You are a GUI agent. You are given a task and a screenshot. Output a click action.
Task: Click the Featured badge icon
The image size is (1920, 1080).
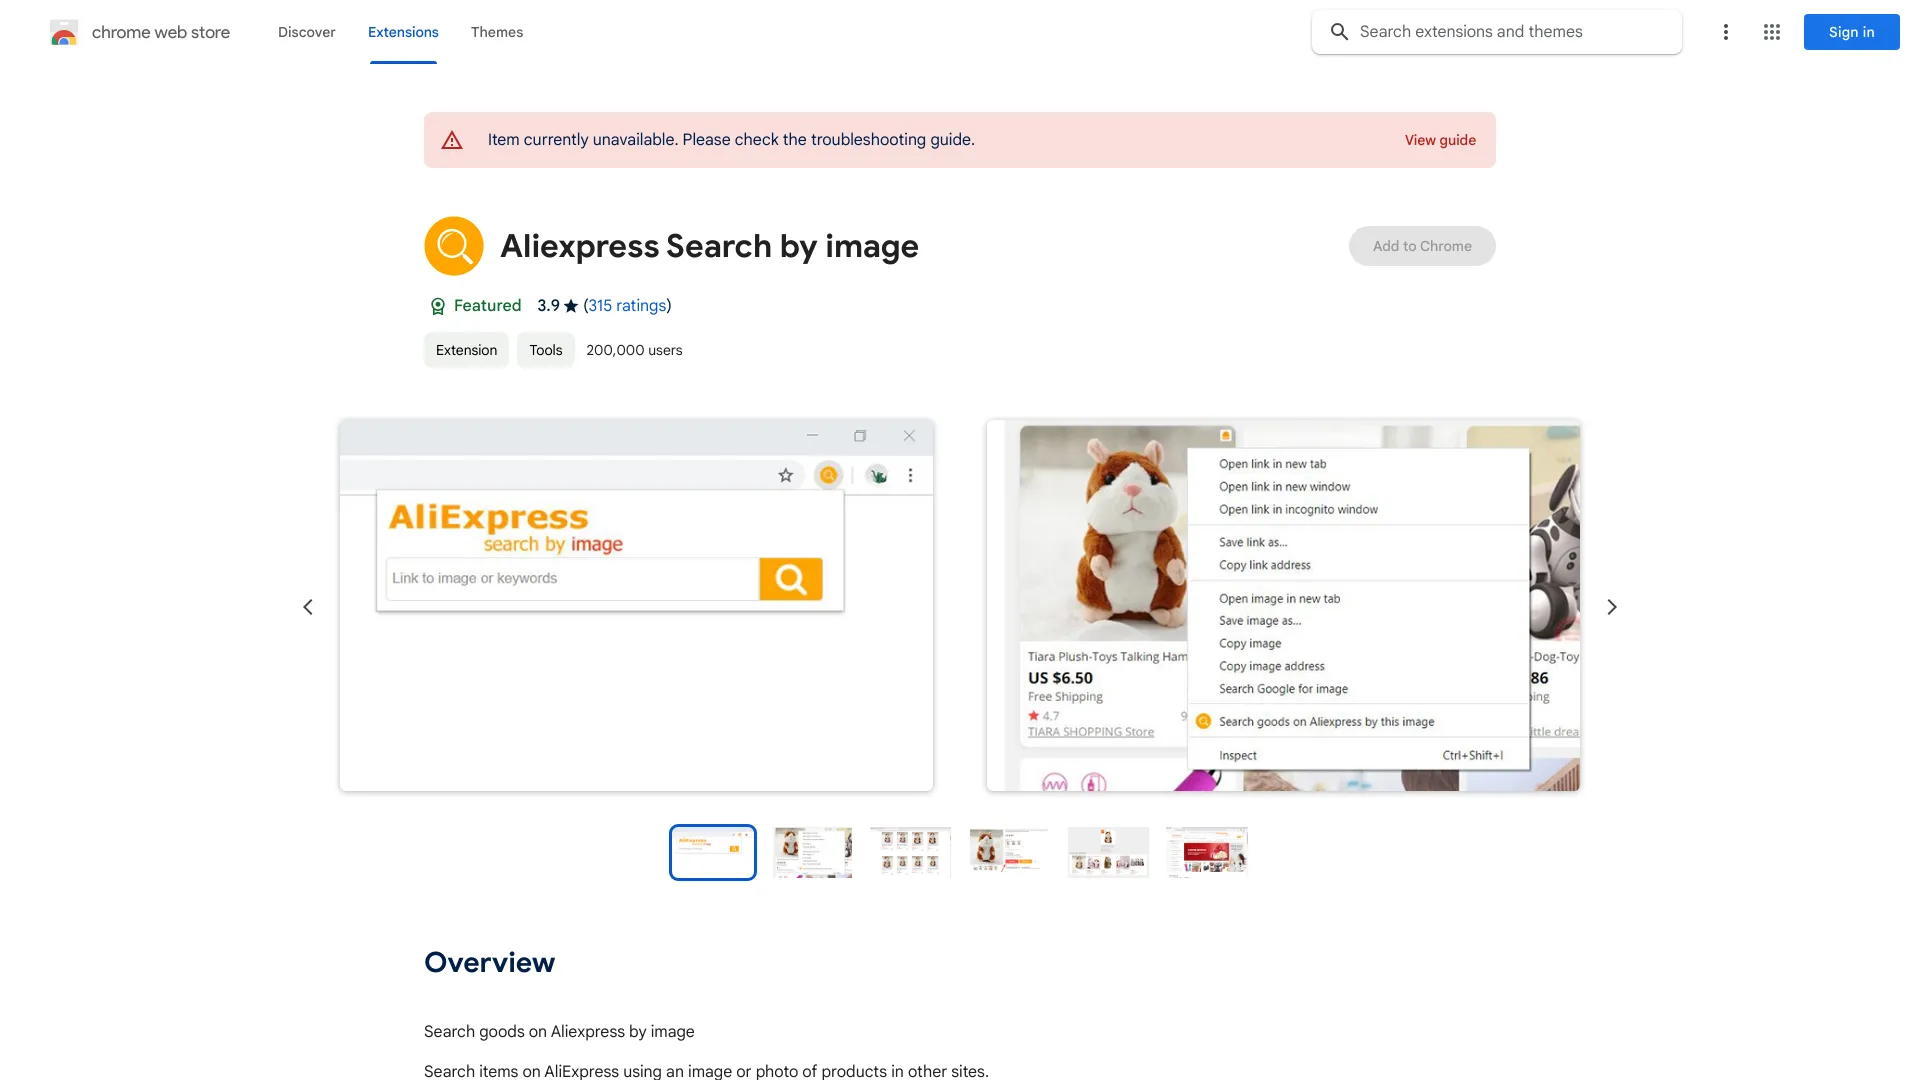[437, 306]
